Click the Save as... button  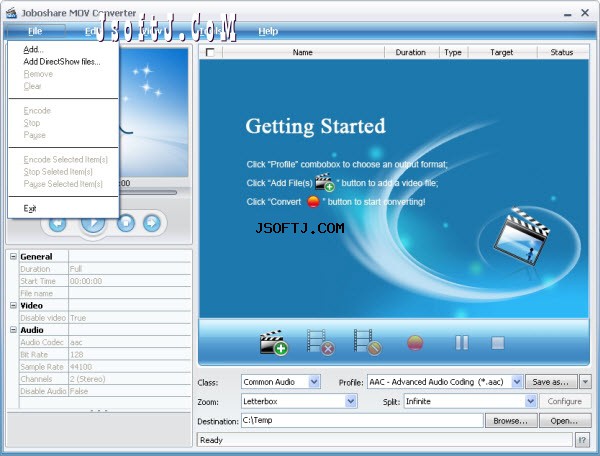551,382
